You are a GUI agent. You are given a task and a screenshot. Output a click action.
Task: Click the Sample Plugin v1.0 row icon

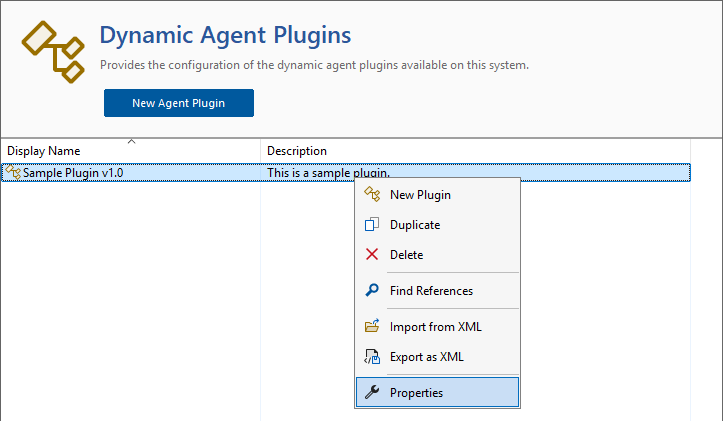pyautogui.click(x=13, y=173)
